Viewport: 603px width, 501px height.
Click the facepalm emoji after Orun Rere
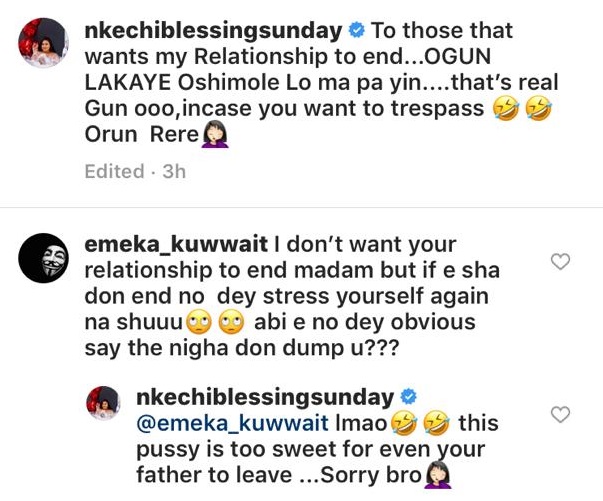tap(215, 135)
